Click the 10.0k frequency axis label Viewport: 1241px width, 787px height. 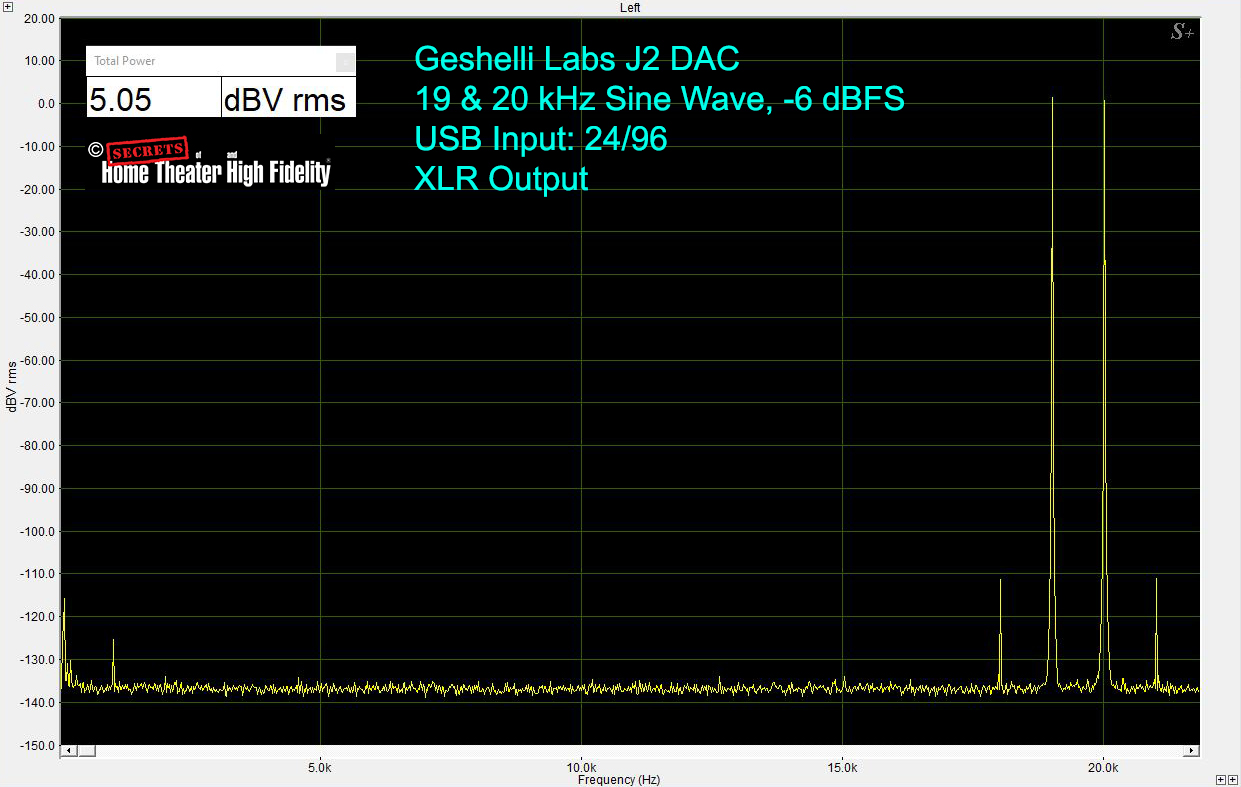click(x=581, y=767)
